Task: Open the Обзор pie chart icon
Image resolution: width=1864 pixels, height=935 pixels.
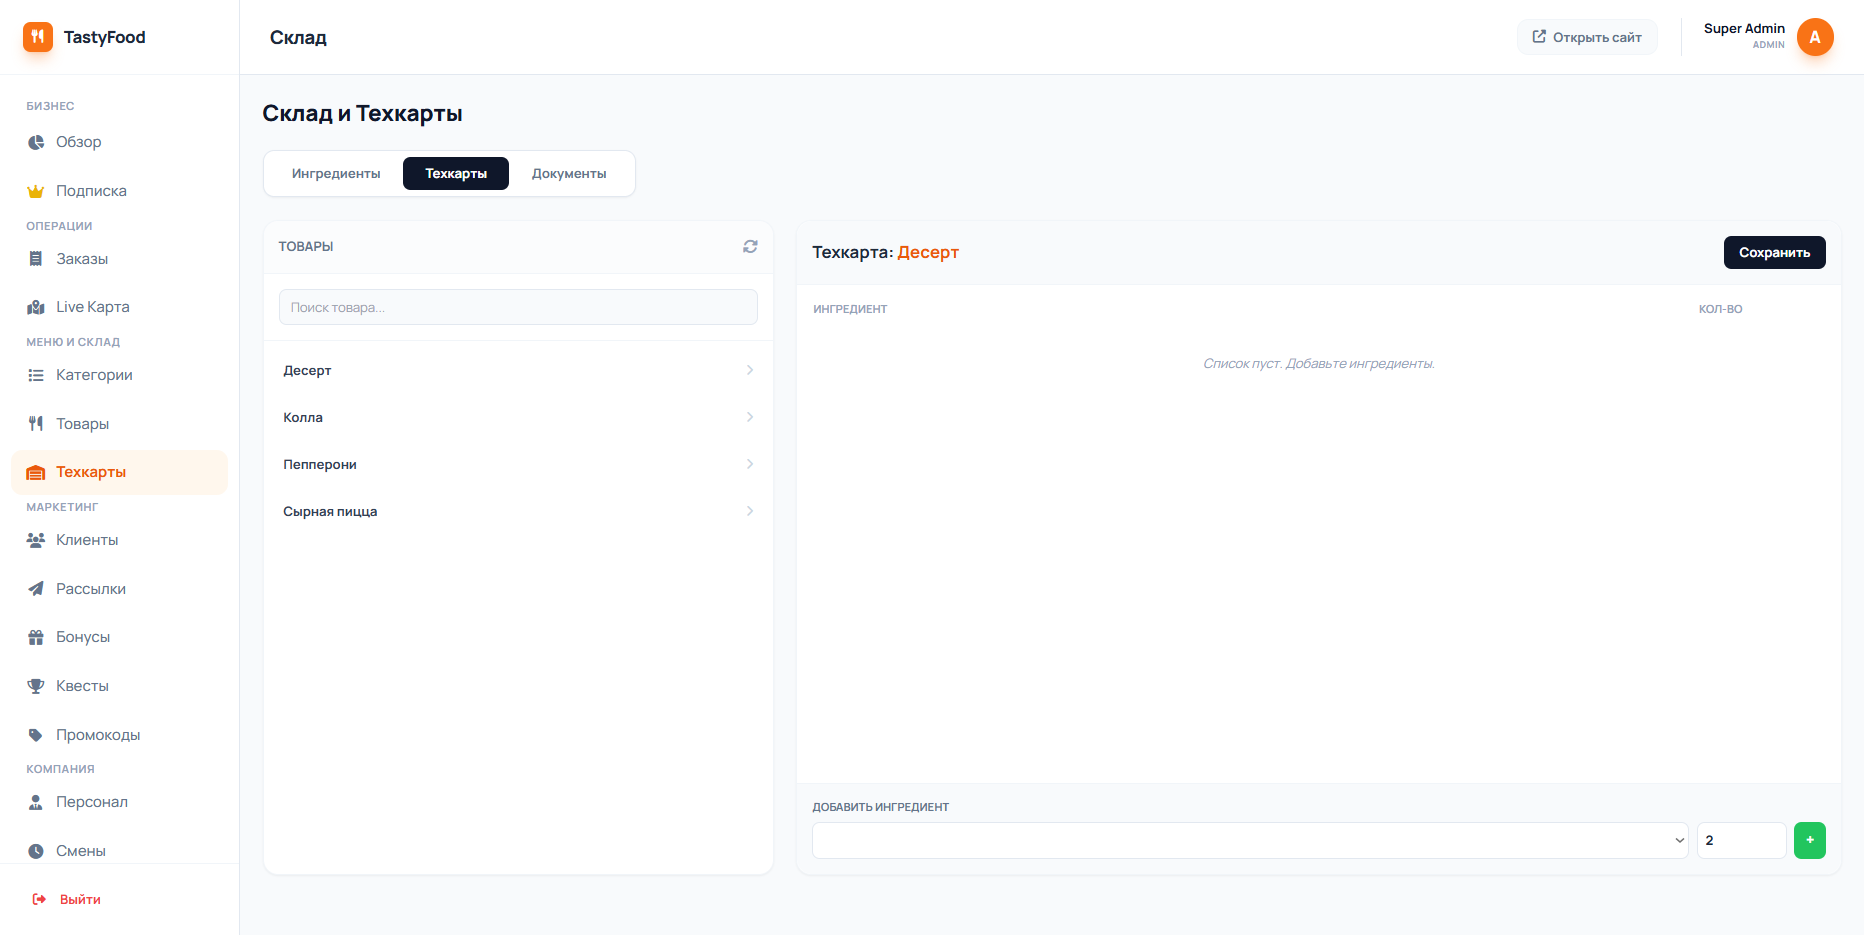Action: click(36, 142)
